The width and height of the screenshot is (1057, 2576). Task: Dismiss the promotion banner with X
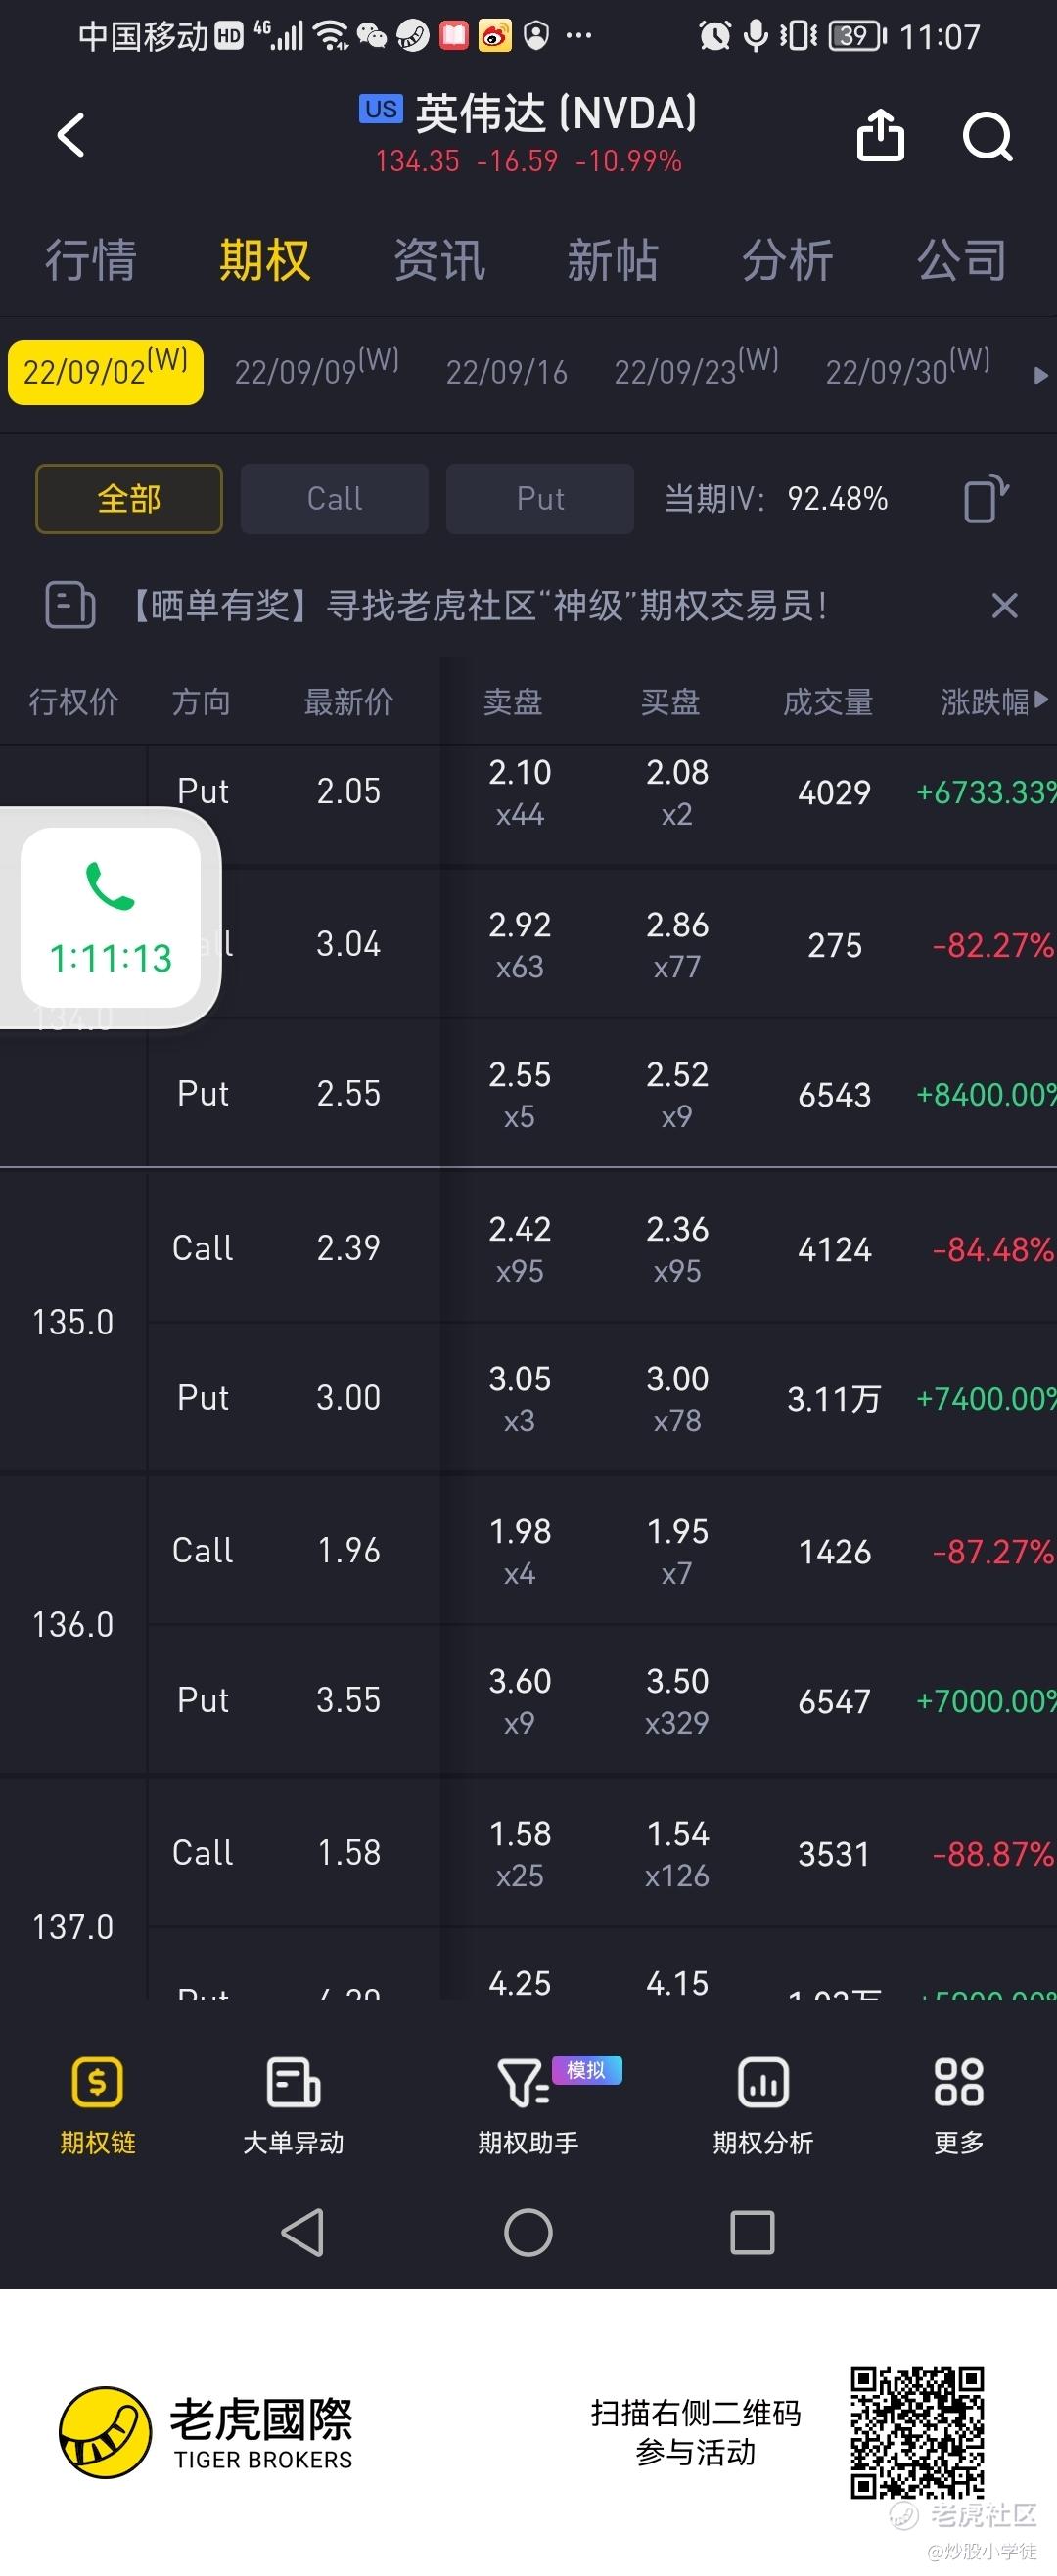click(x=1004, y=605)
